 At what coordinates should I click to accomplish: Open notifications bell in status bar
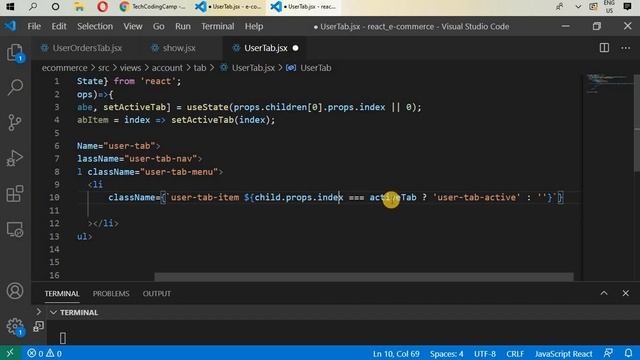pos(628,353)
